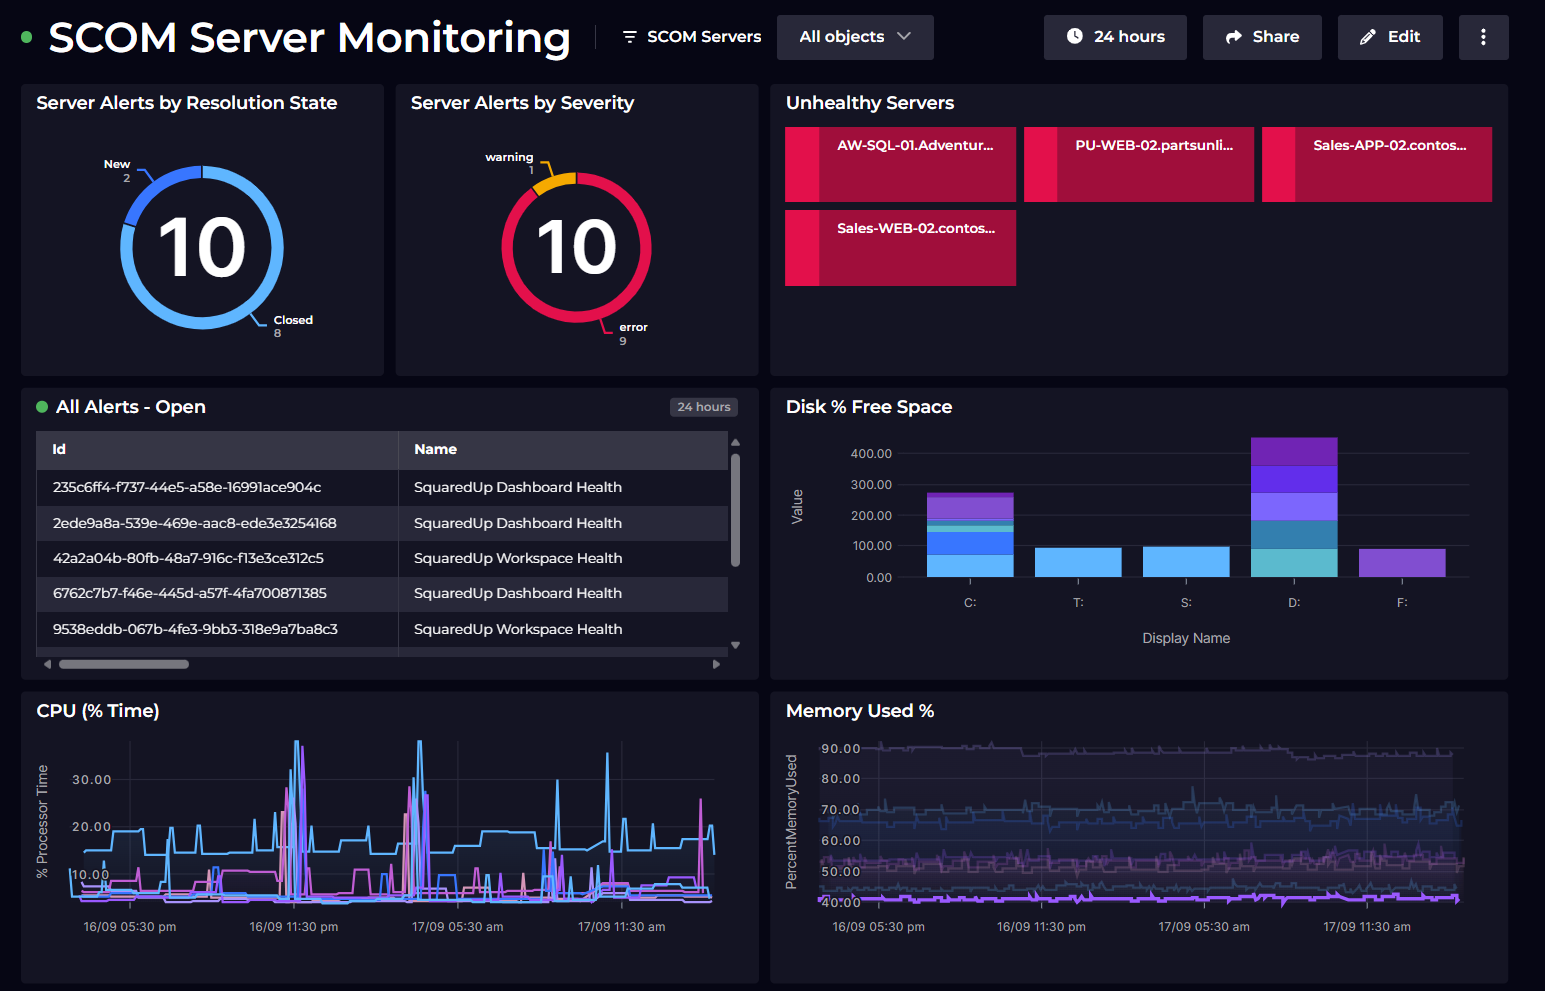Open the PU-WEB-02.partsunli server tile
Viewport: 1545px width, 991px height.
[x=1138, y=164]
